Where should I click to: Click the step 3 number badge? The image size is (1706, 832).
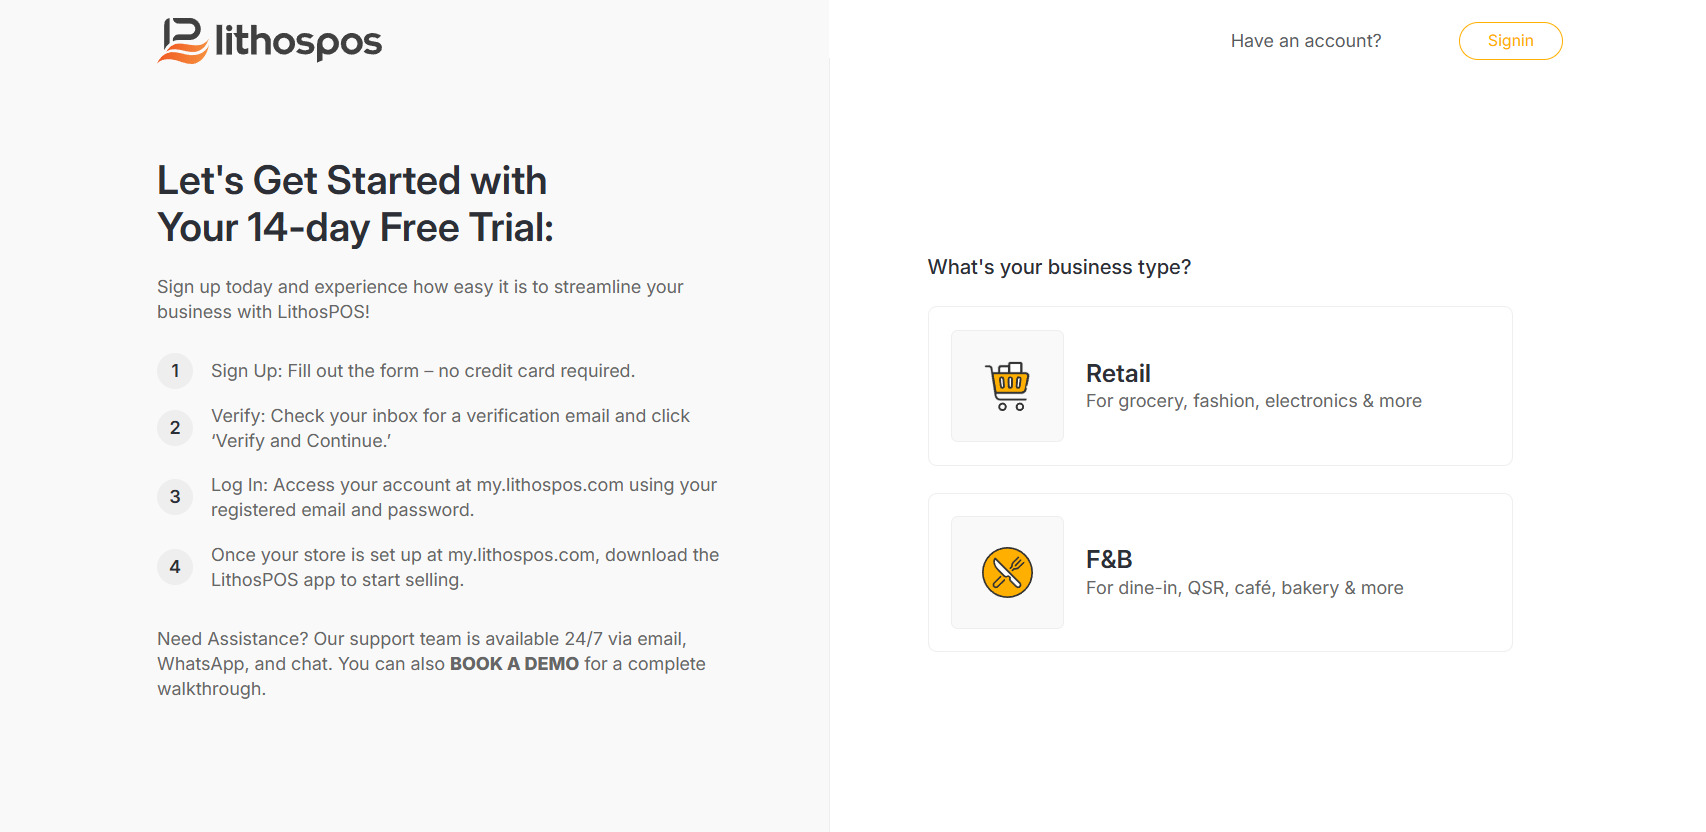[175, 497]
